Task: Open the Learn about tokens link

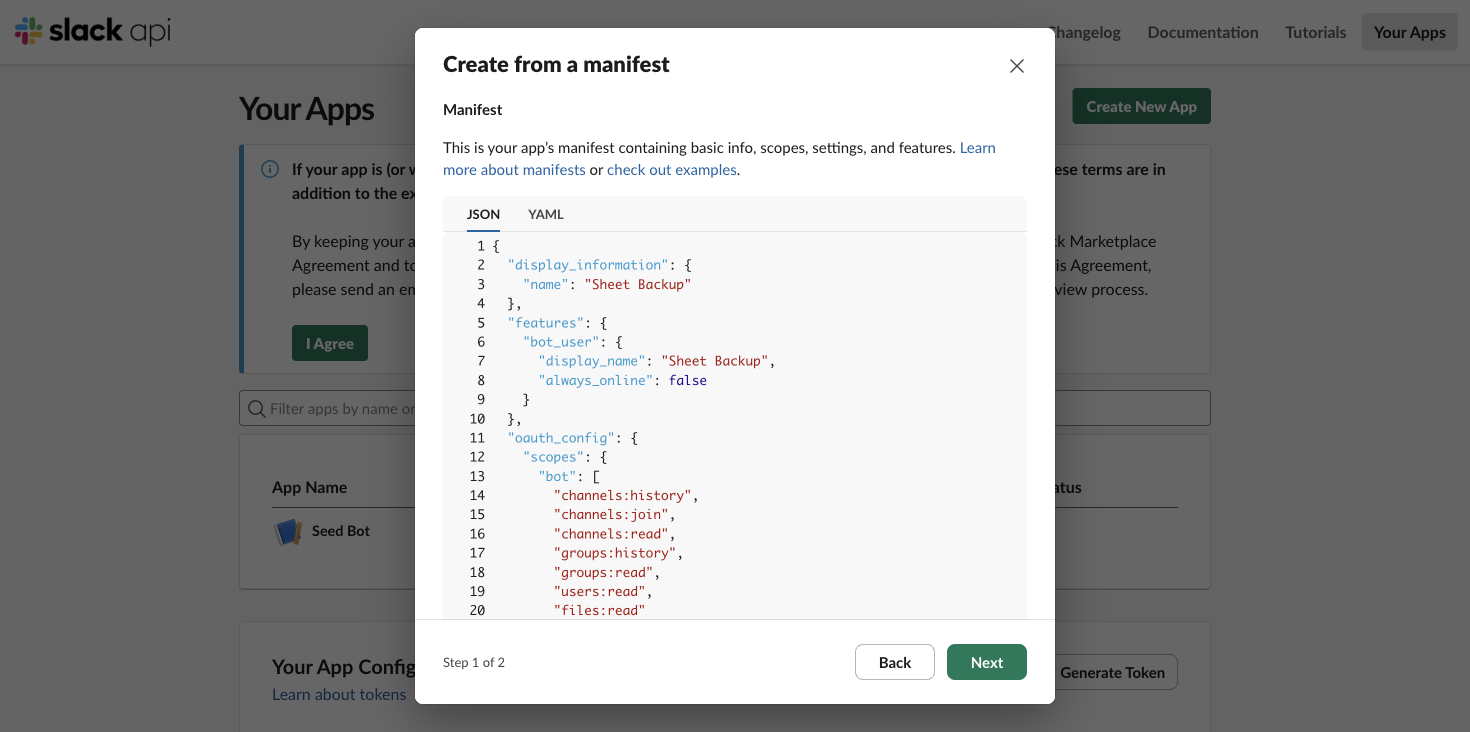Action: coord(339,694)
